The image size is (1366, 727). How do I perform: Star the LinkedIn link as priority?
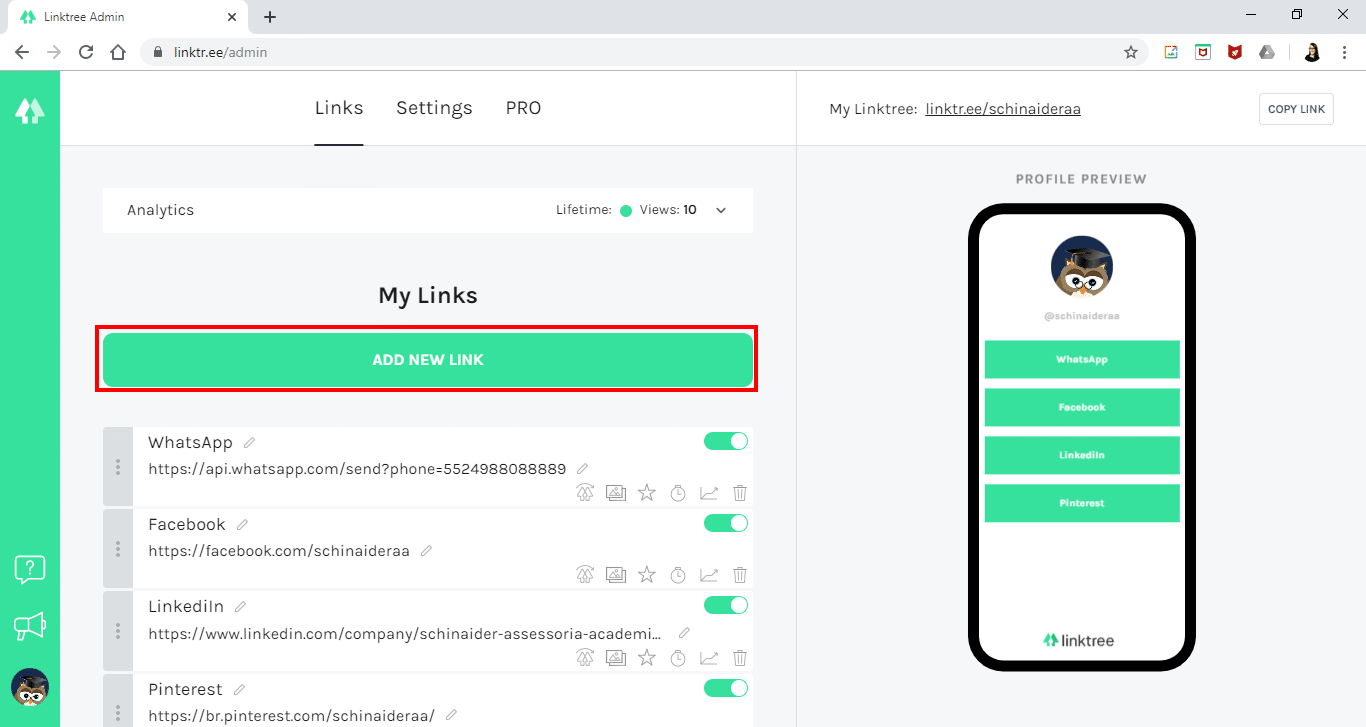647,657
